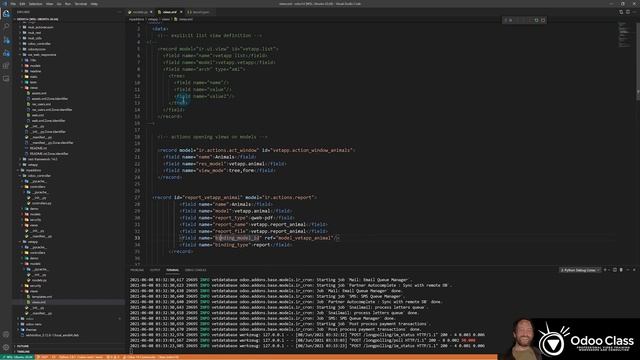The width and height of the screenshot is (640, 360).
Task: Maximize the bottom panel
Action: [x=628, y=270]
